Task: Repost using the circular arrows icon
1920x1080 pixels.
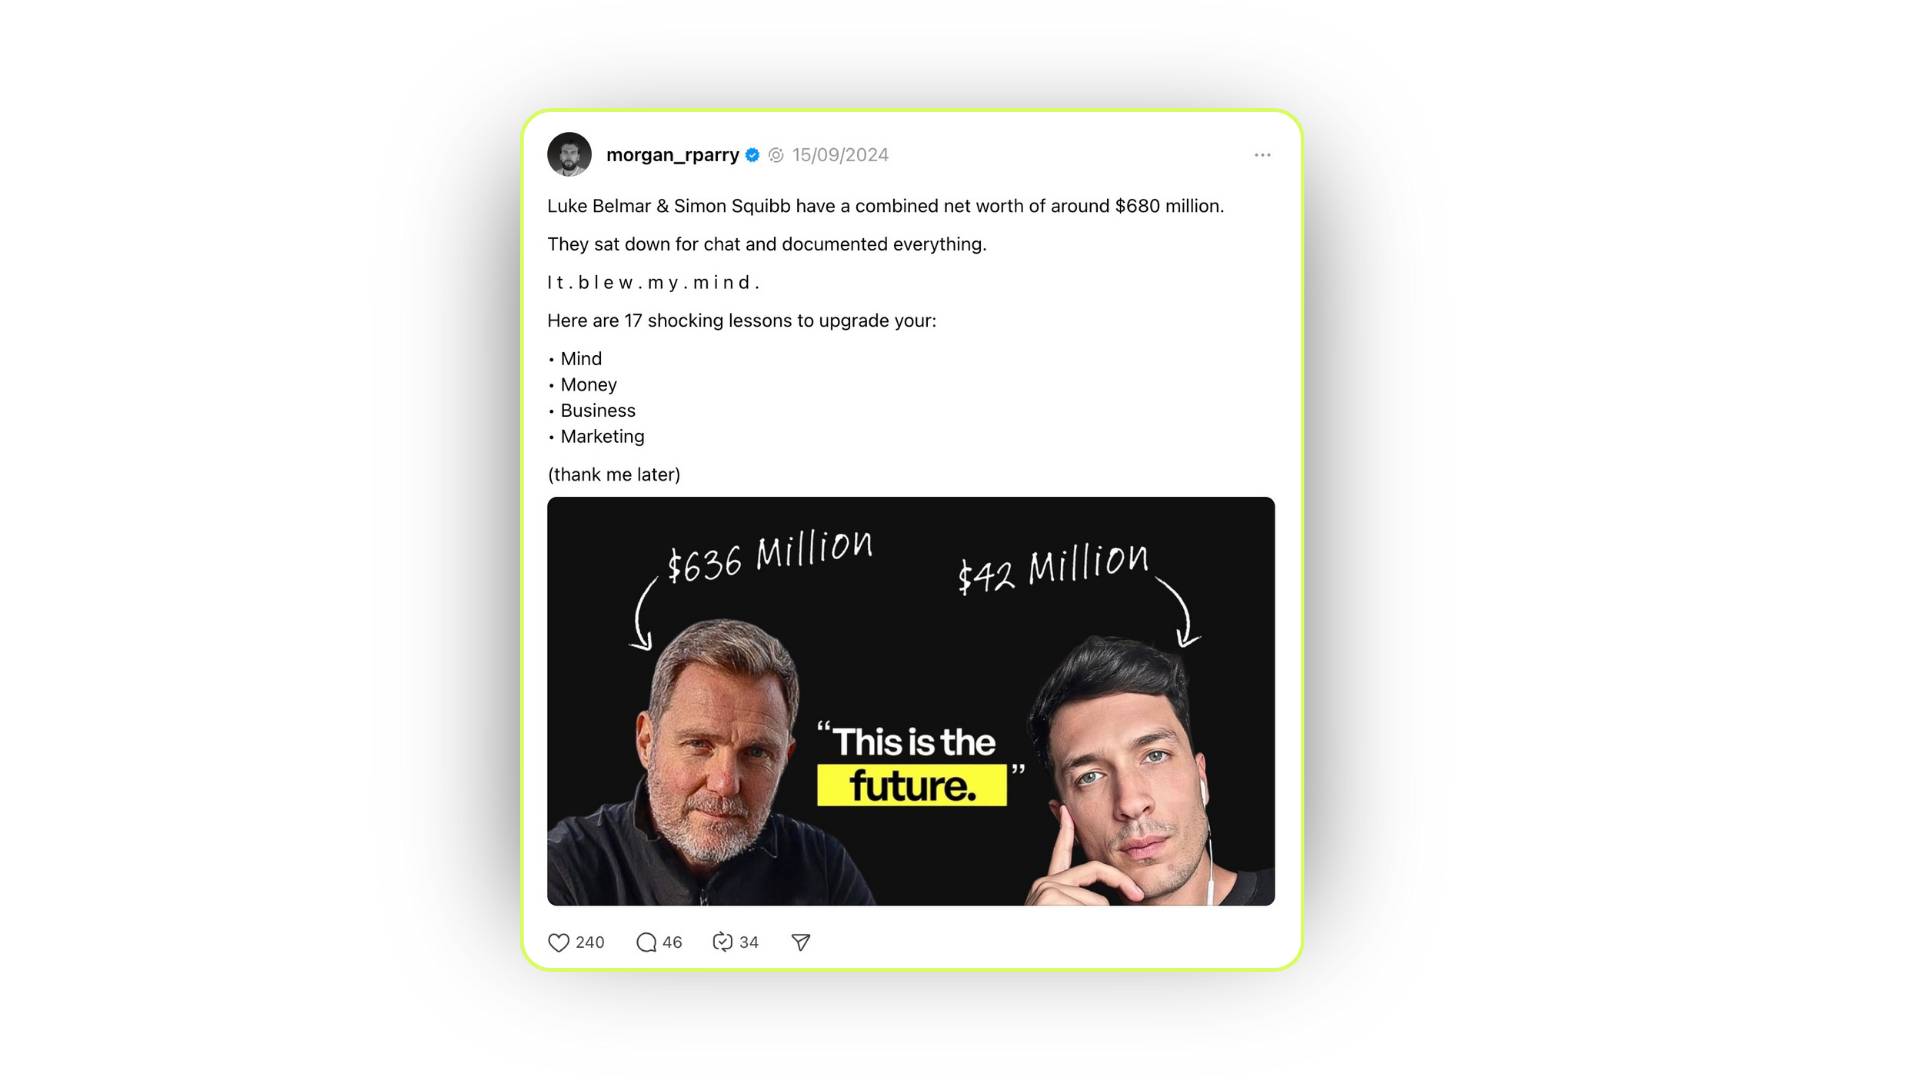Action: point(722,942)
